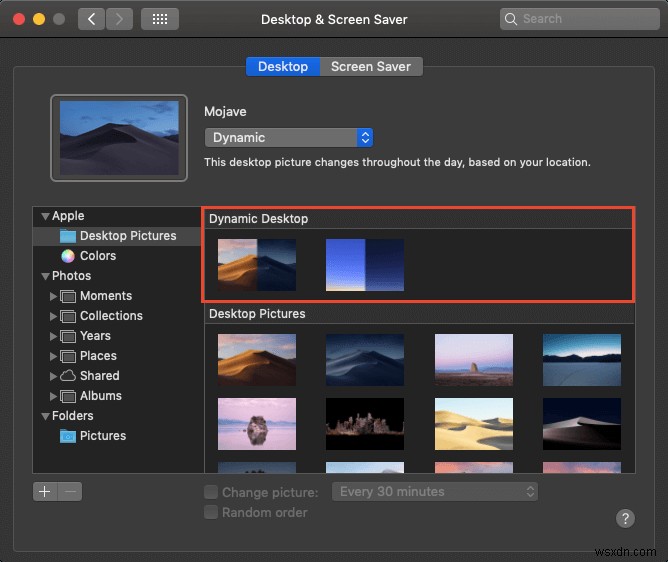This screenshot has height=562, width=668.
Task: Collapse the Apple section triangle
Action: click(44, 216)
